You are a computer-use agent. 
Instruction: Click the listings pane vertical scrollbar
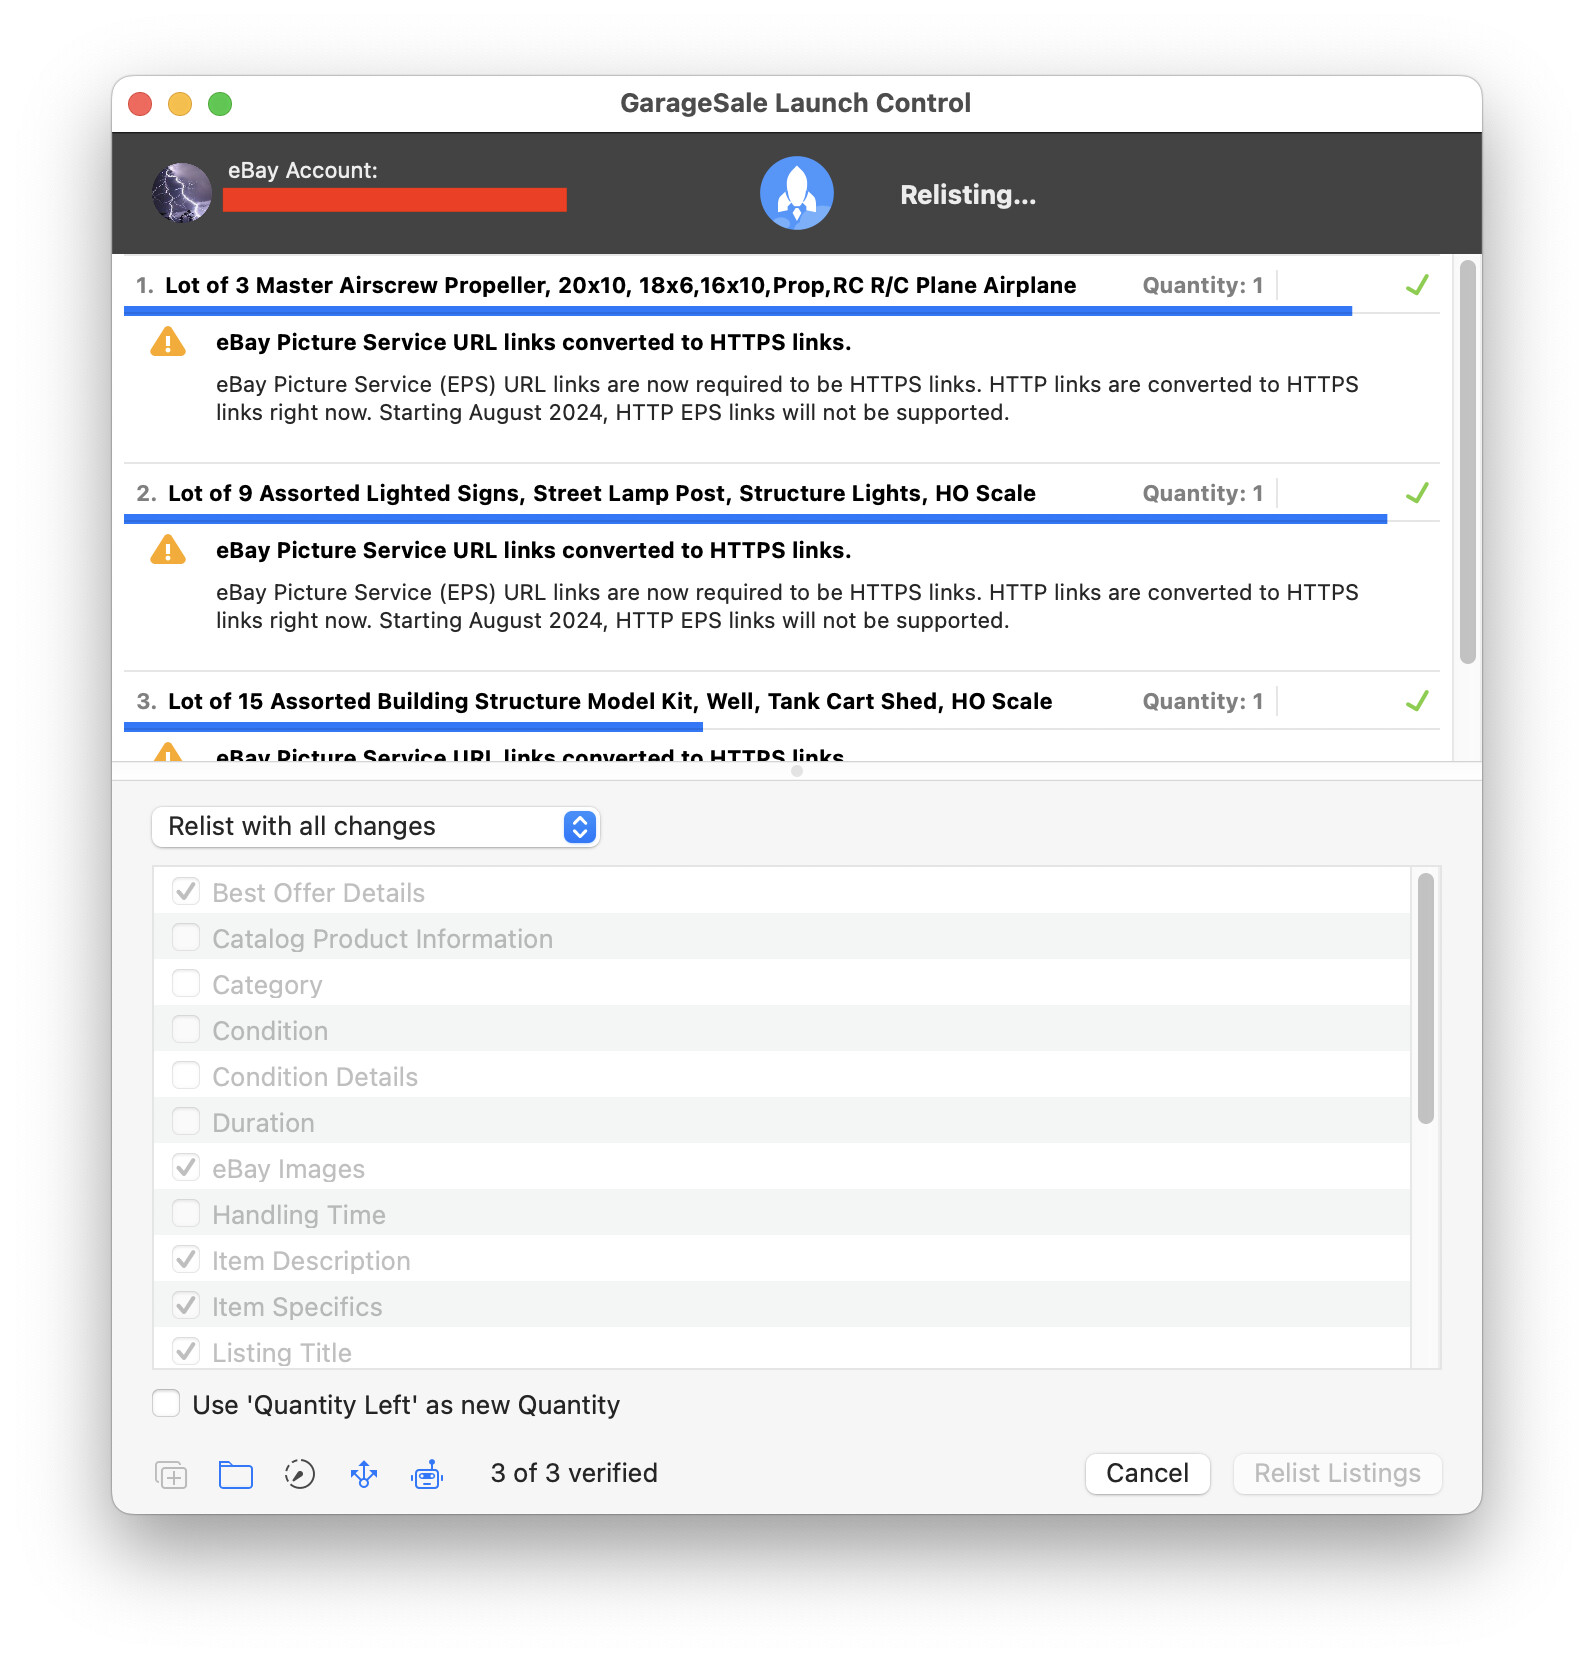(1467, 462)
